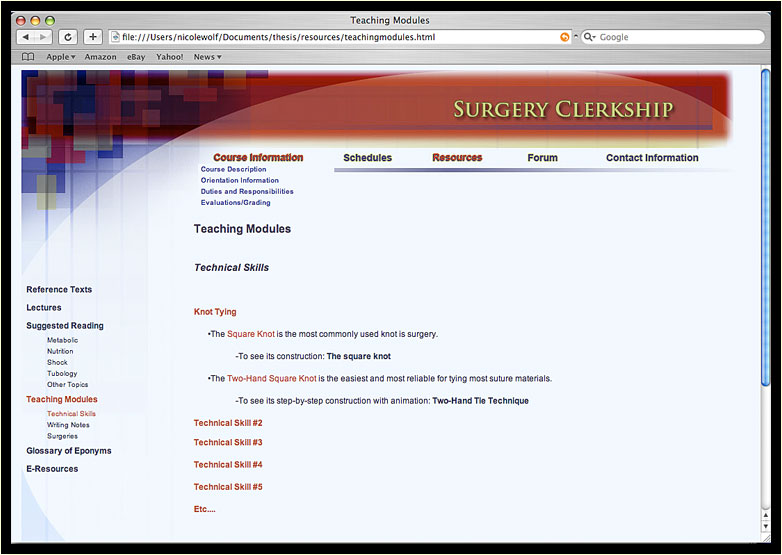Open E-Resources in the sidebar
This screenshot has width=782, height=555.
click(52, 469)
